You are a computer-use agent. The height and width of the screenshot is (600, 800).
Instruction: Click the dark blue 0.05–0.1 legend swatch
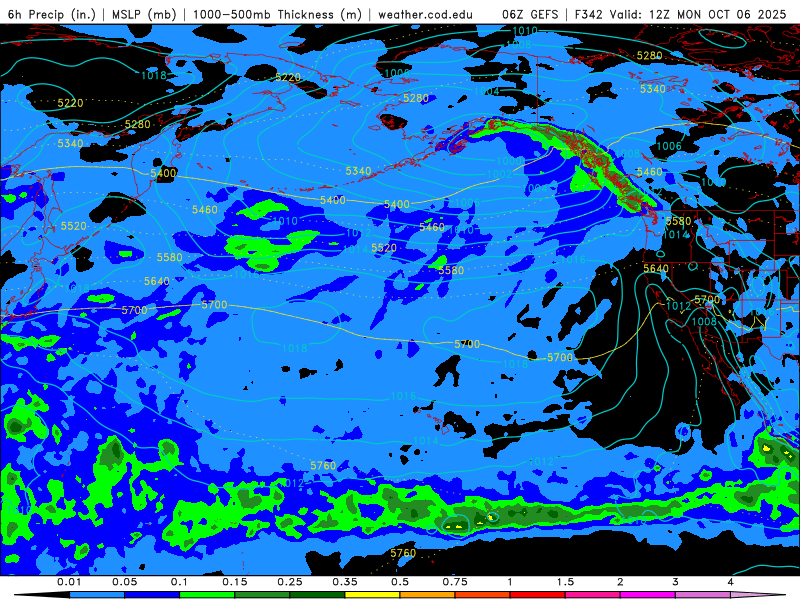pos(152,595)
